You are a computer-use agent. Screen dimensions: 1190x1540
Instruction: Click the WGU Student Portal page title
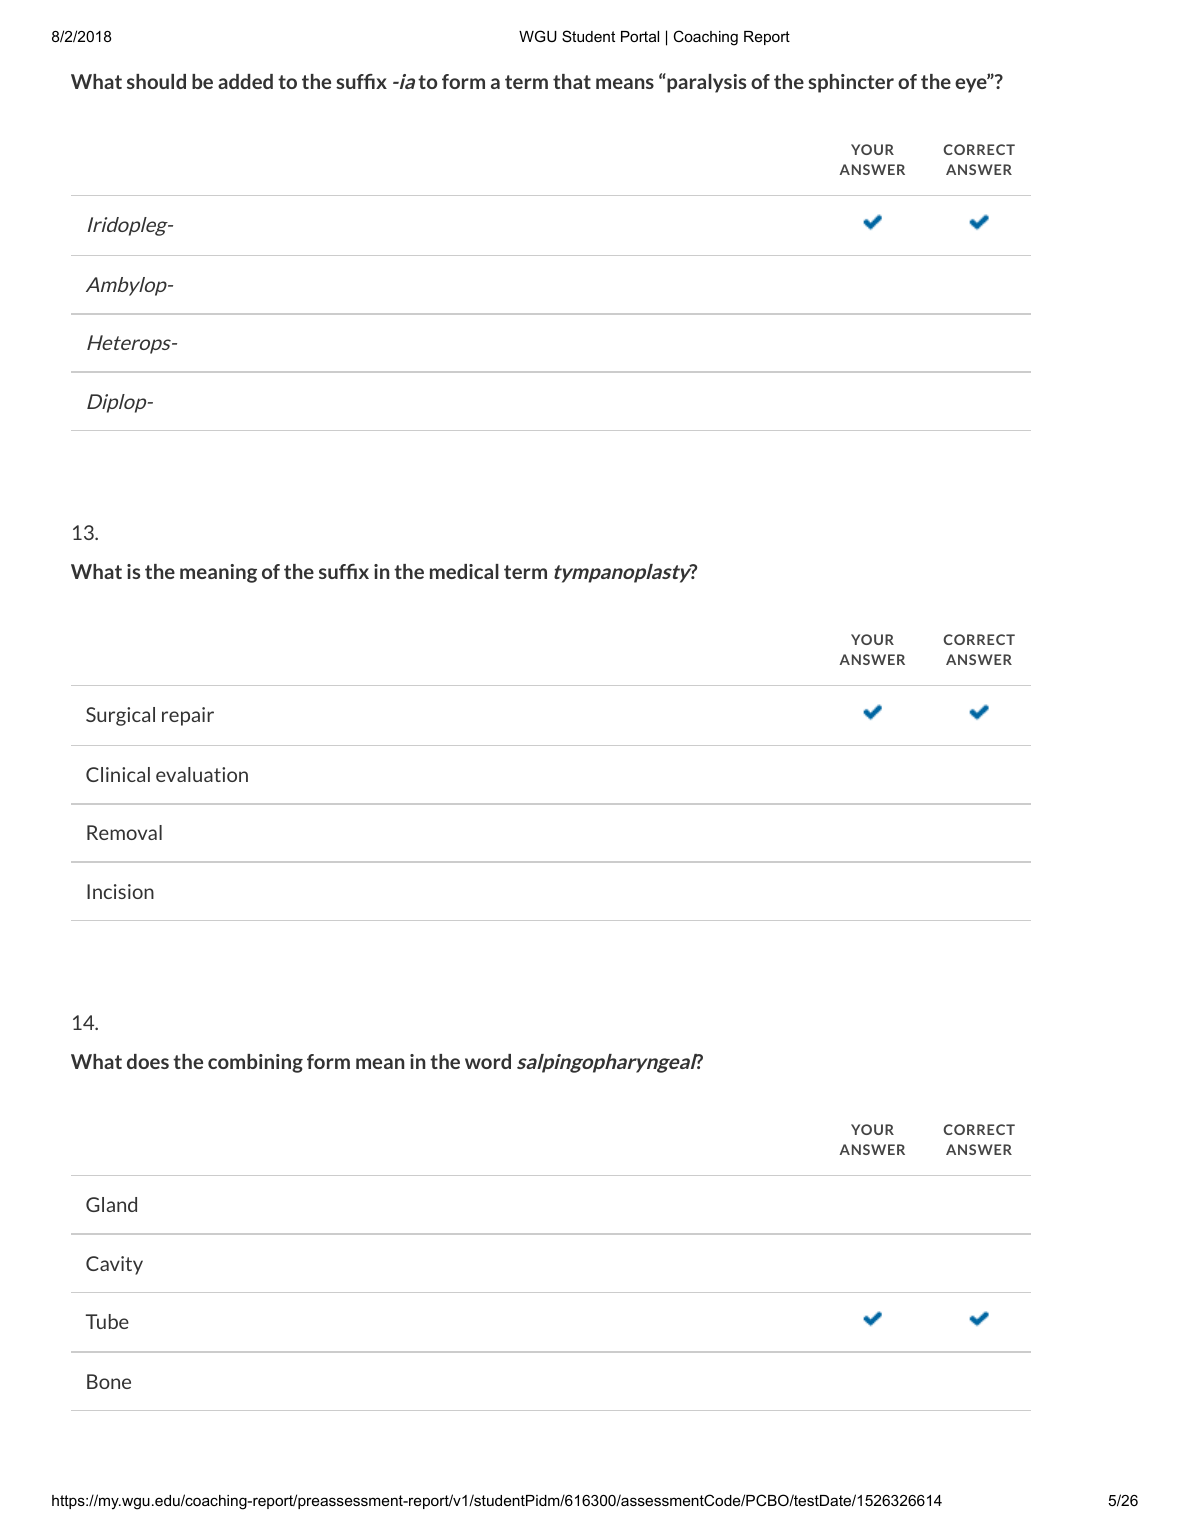pyautogui.click(x=654, y=37)
